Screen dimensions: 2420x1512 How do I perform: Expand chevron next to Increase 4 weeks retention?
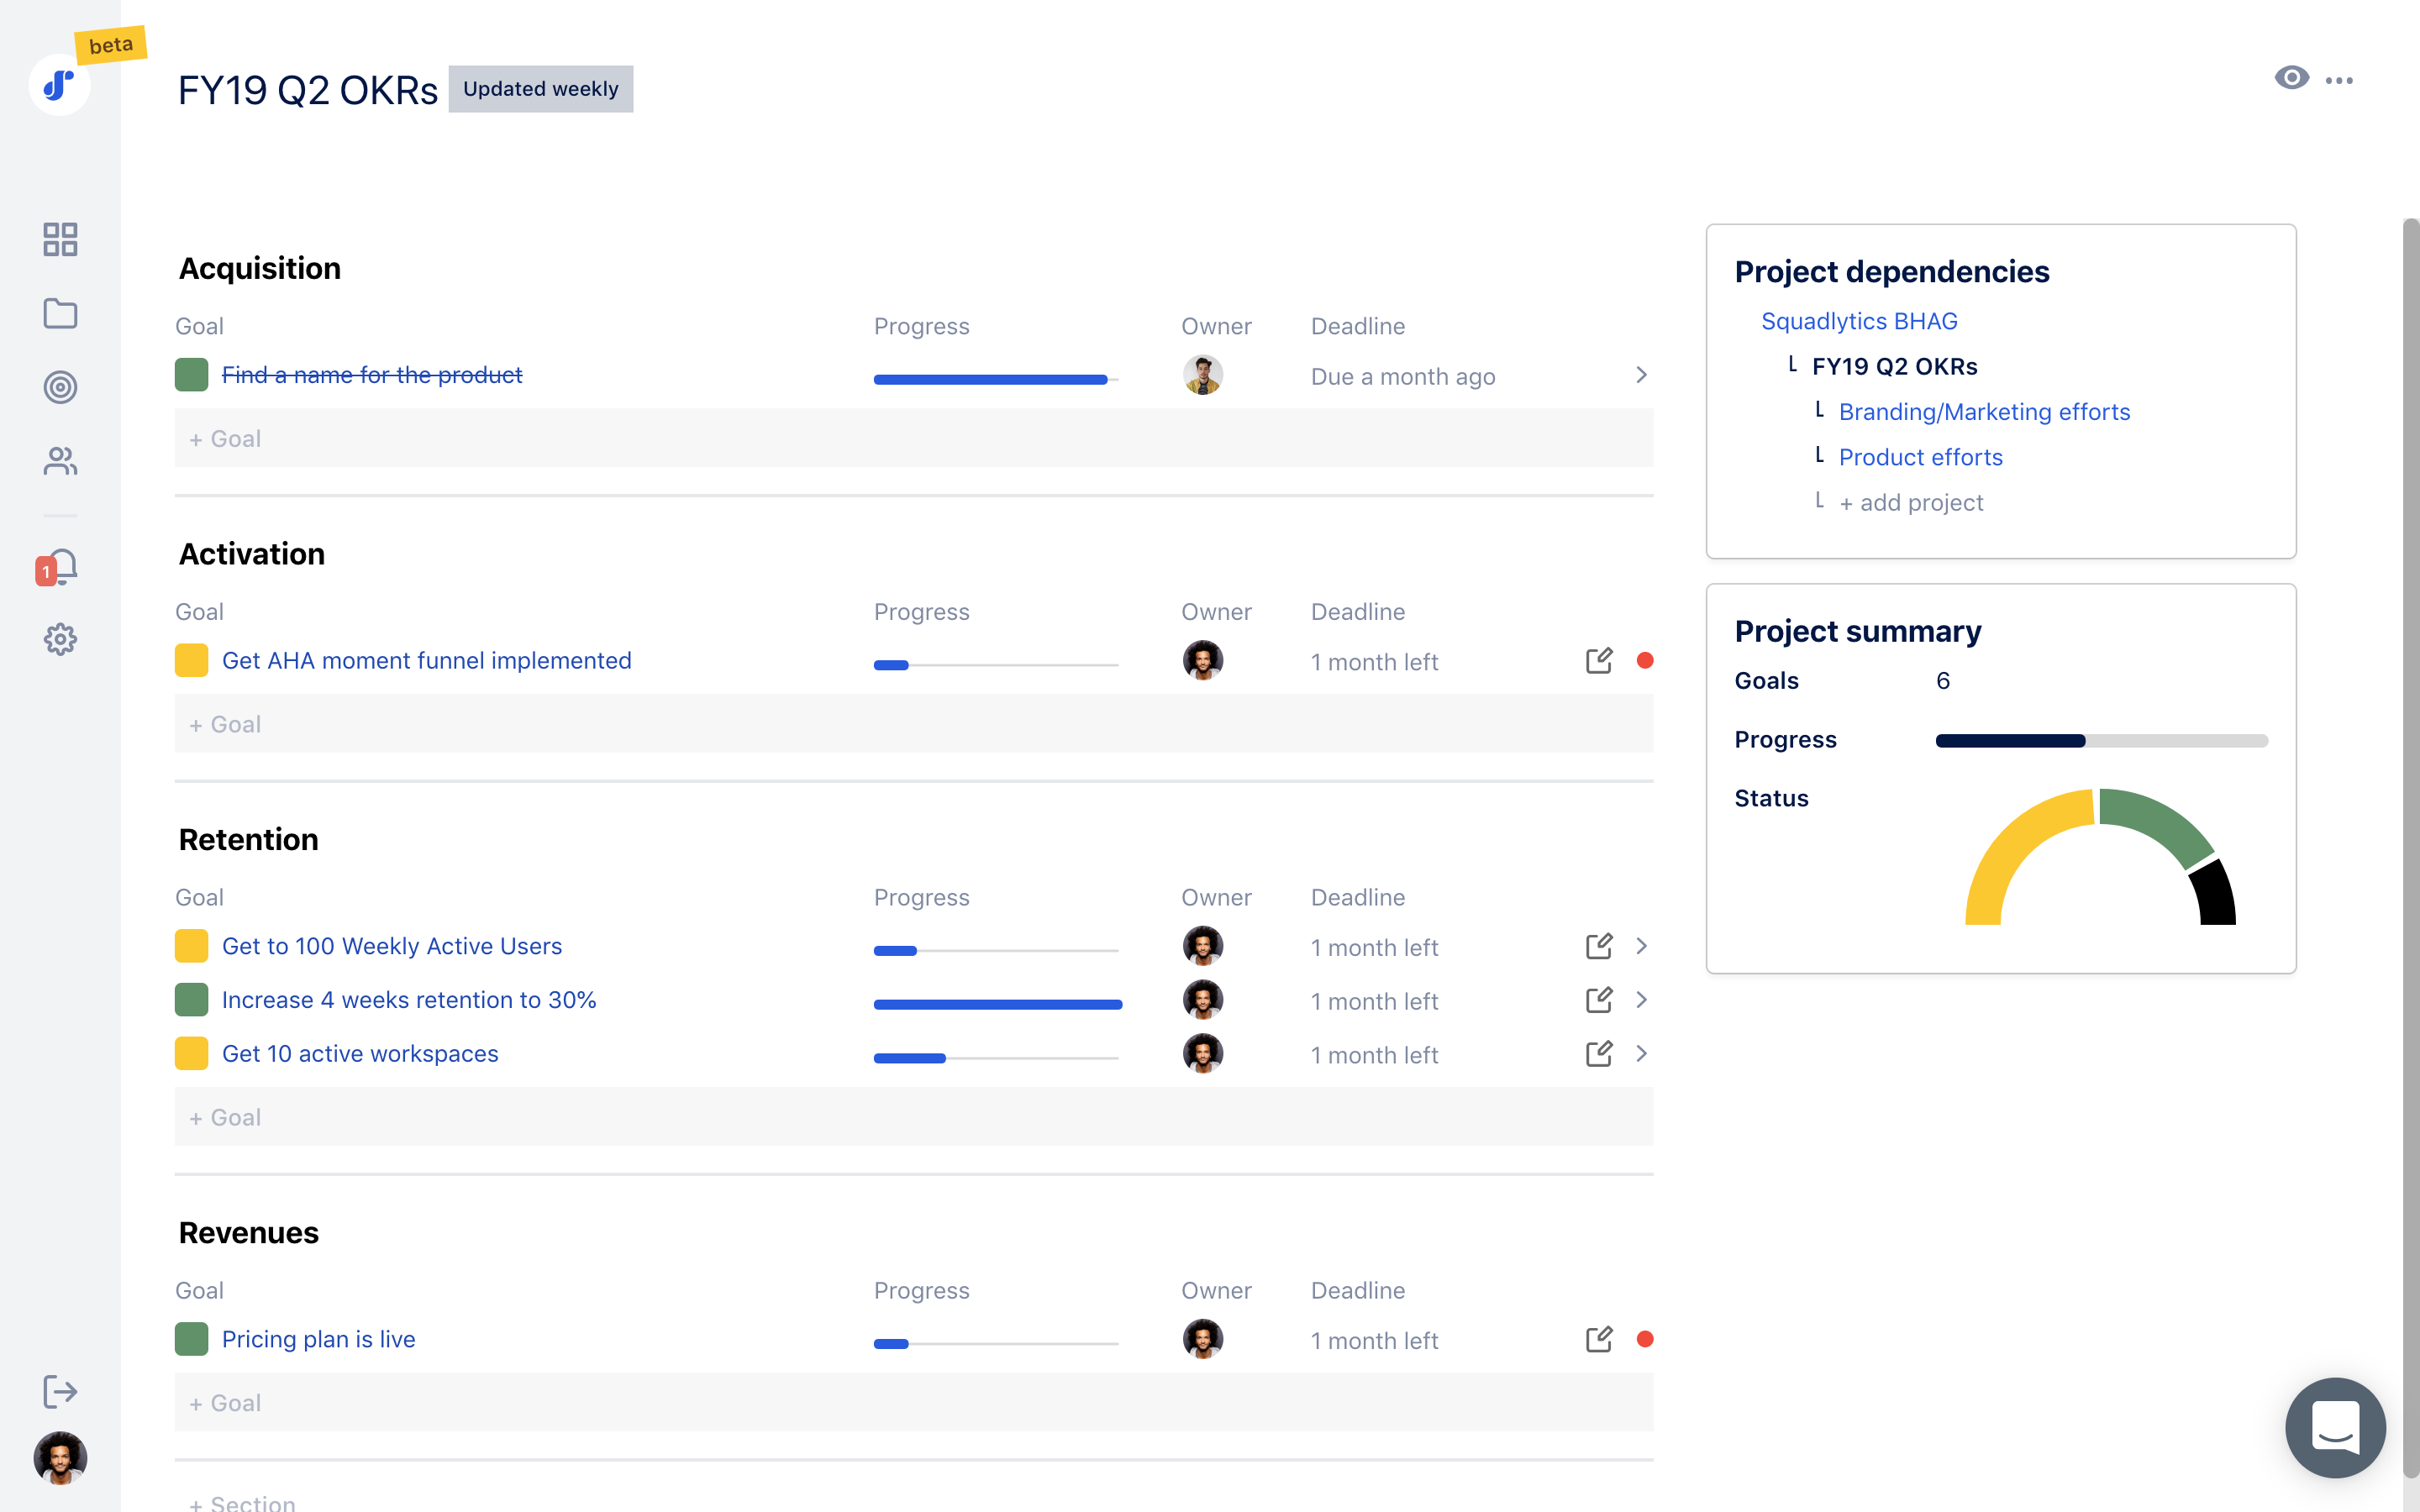[x=1639, y=1000]
